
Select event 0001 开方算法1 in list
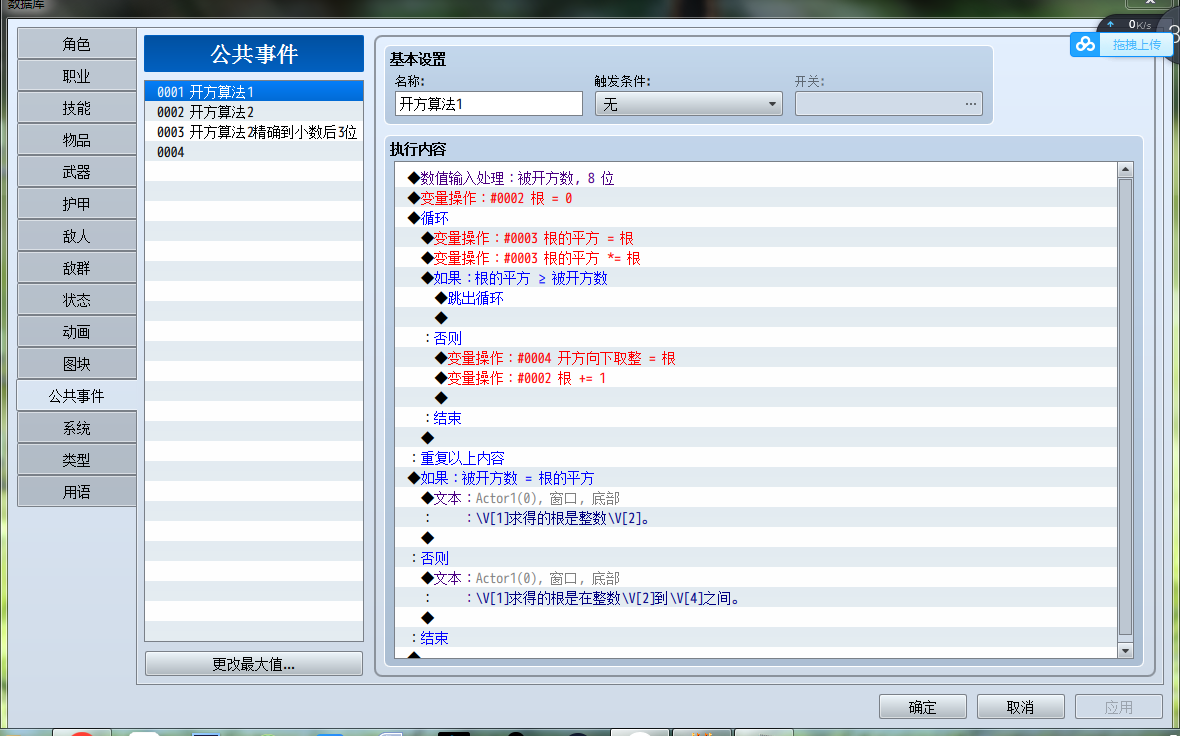254,92
